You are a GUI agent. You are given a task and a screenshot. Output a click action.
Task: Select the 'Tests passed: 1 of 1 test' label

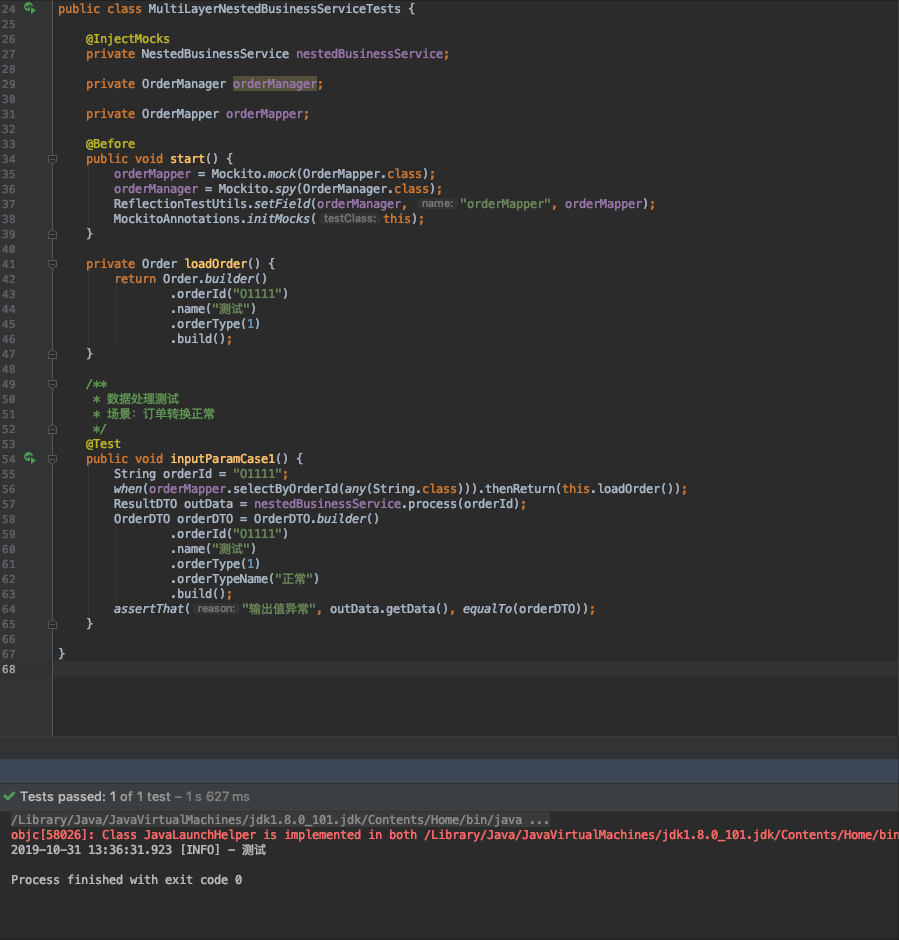point(90,796)
